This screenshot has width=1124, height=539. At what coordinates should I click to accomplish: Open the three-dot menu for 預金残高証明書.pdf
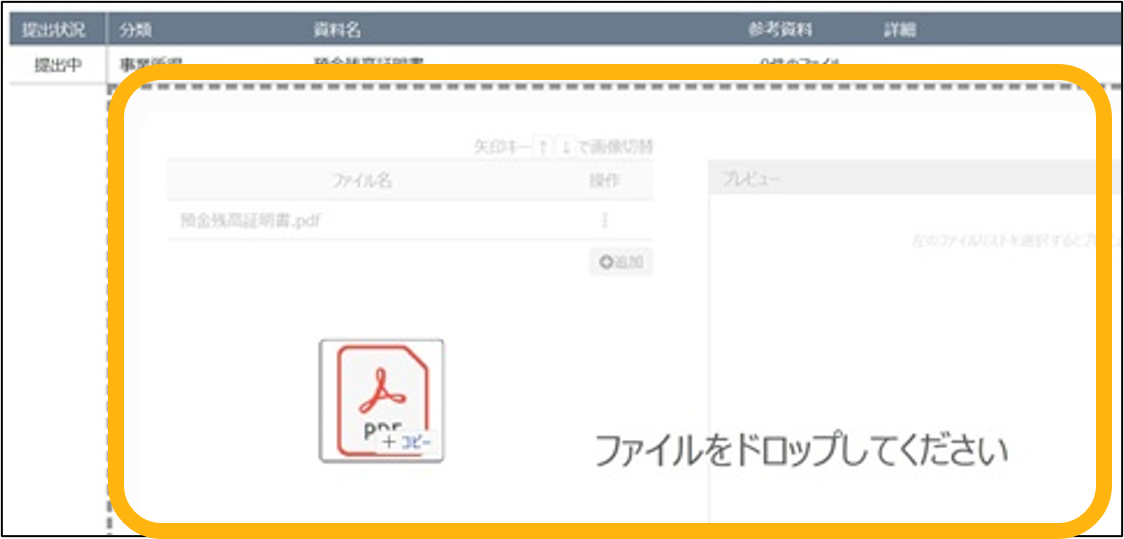pyautogui.click(x=604, y=221)
